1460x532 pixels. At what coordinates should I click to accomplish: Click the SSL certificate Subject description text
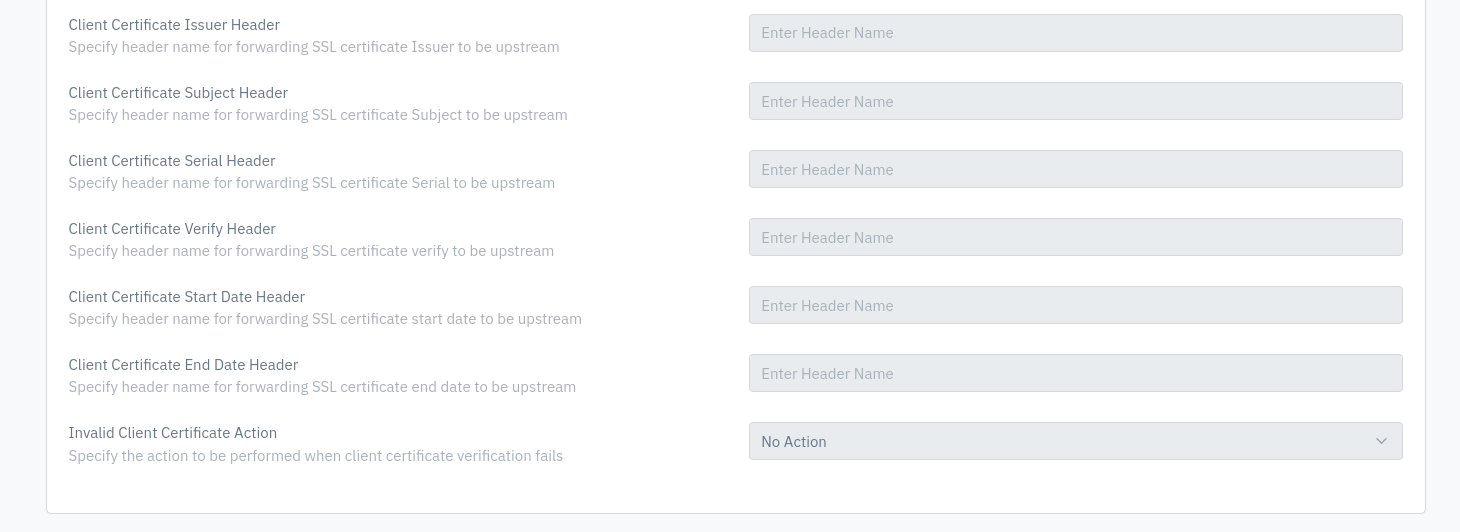point(318,114)
